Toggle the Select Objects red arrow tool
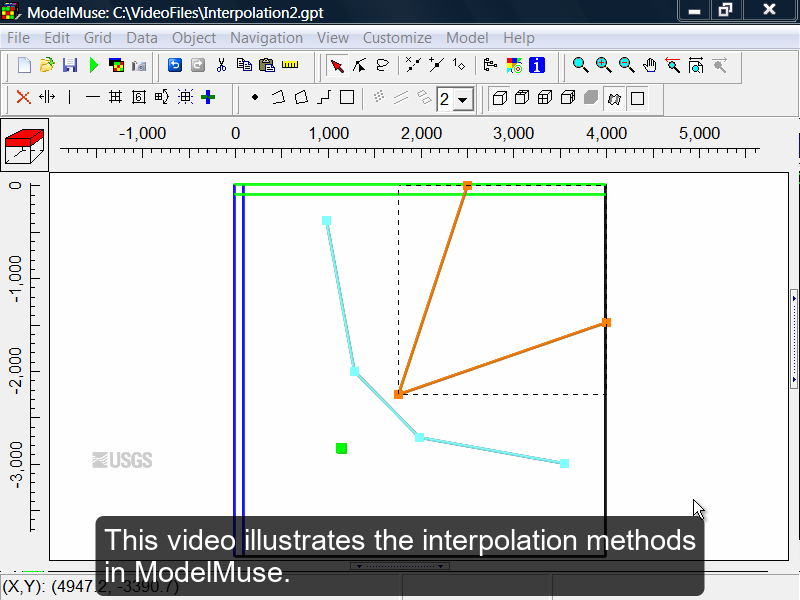Image resolution: width=800 pixels, height=600 pixels. 336,66
